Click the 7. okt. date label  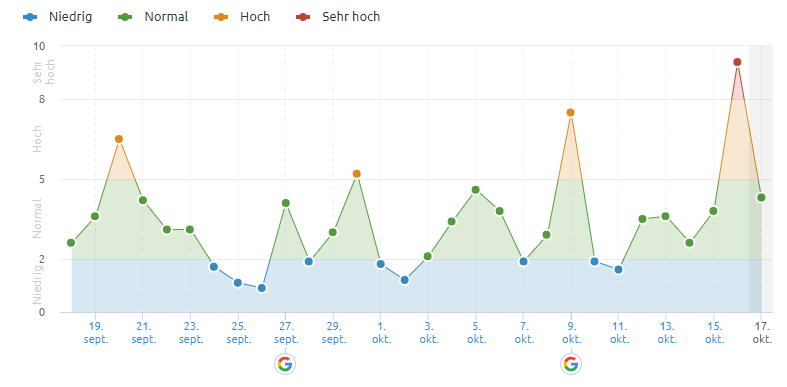(x=524, y=333)
